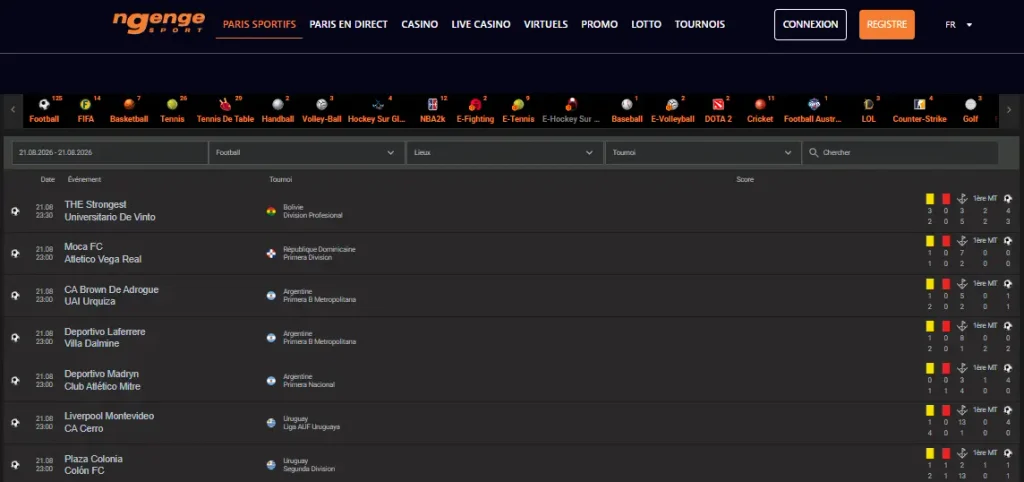Open the Virtuels menu item
Image resolution: width=1024 pixels, height=482 pixels.
click(x=546, y=24)
